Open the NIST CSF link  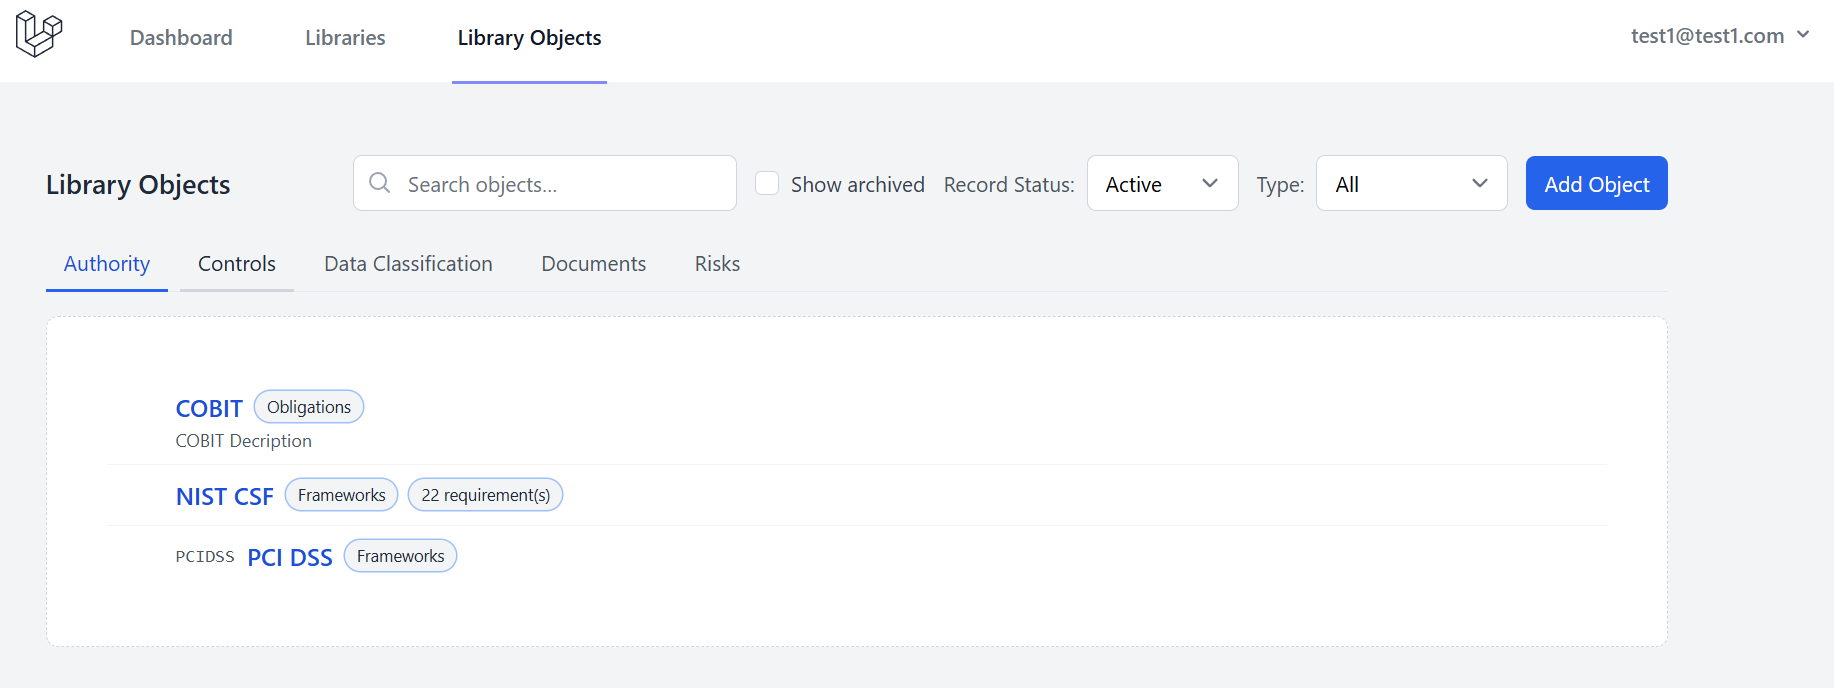coord(225,497)
